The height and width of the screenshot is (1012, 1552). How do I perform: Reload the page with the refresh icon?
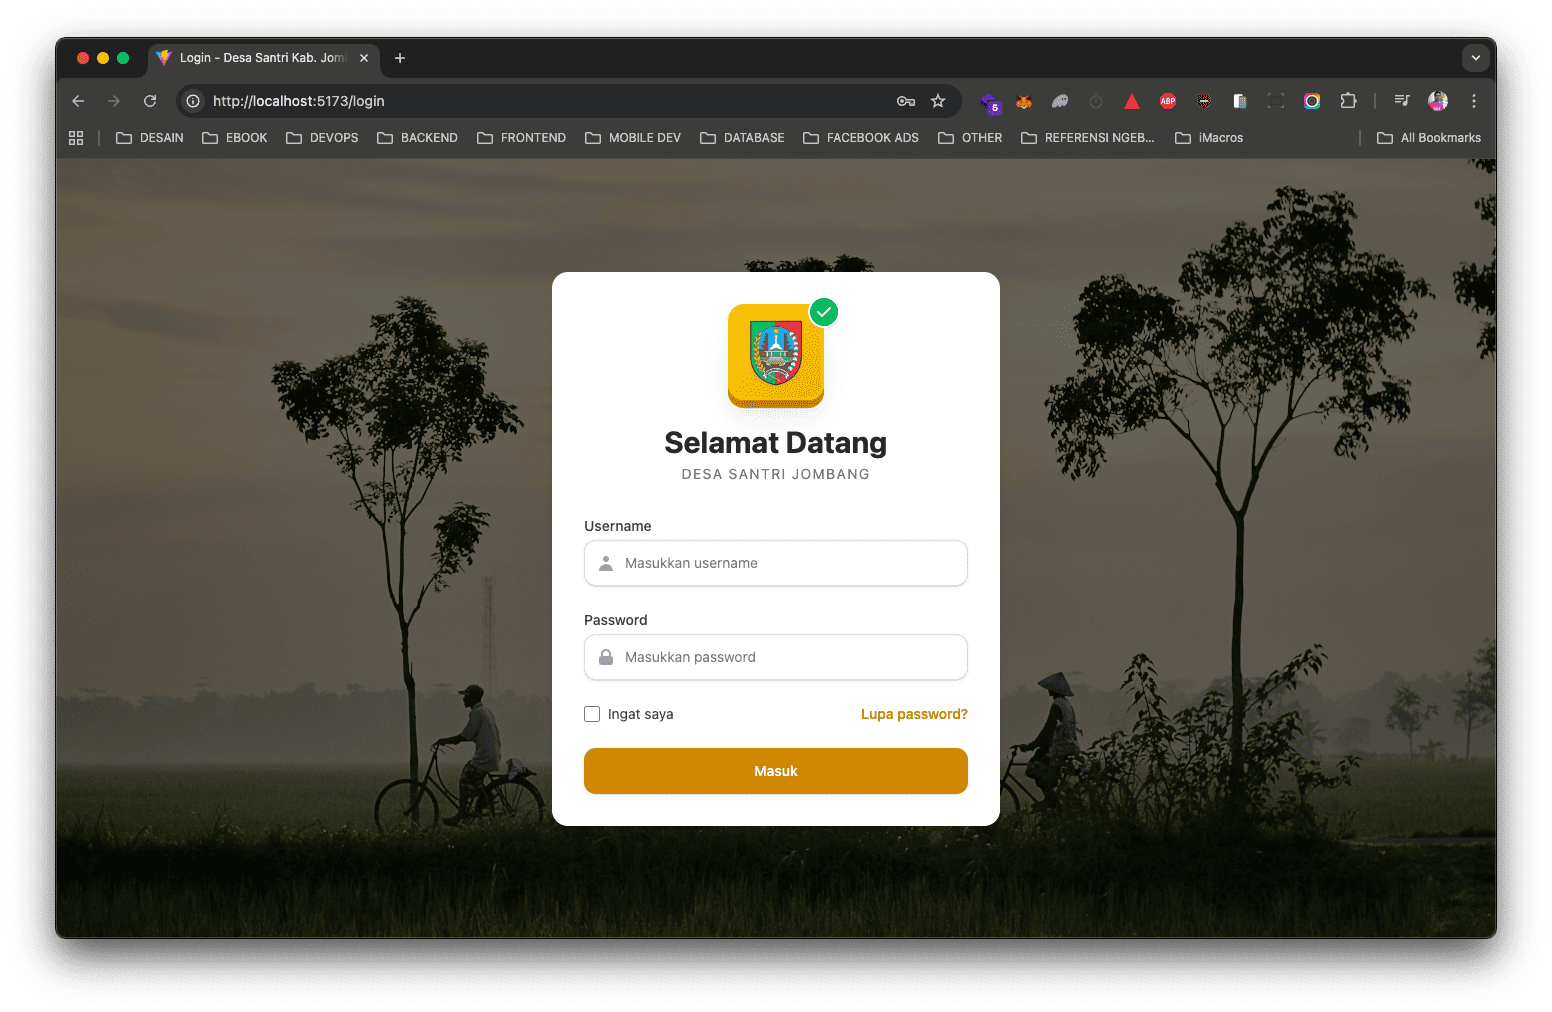(150, 101)
